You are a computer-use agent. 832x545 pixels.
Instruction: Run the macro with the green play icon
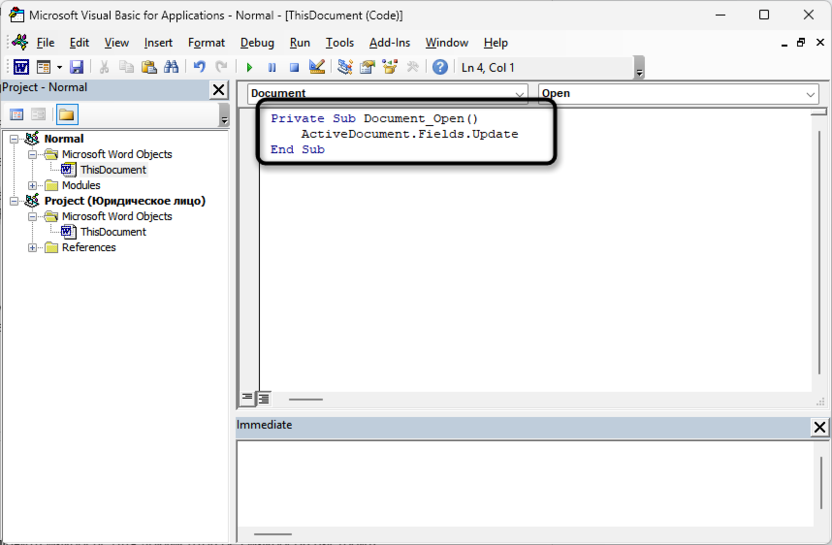(x=250, y=67)
